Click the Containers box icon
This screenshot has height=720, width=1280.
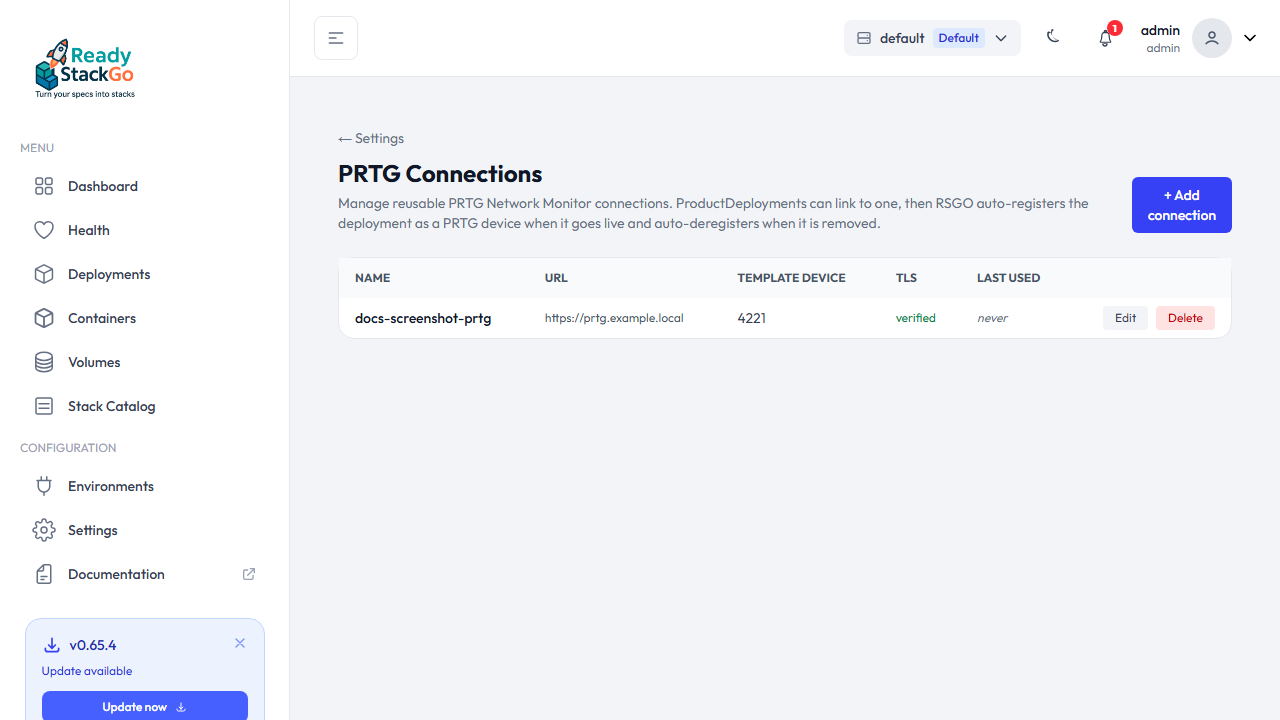point(44,318)
